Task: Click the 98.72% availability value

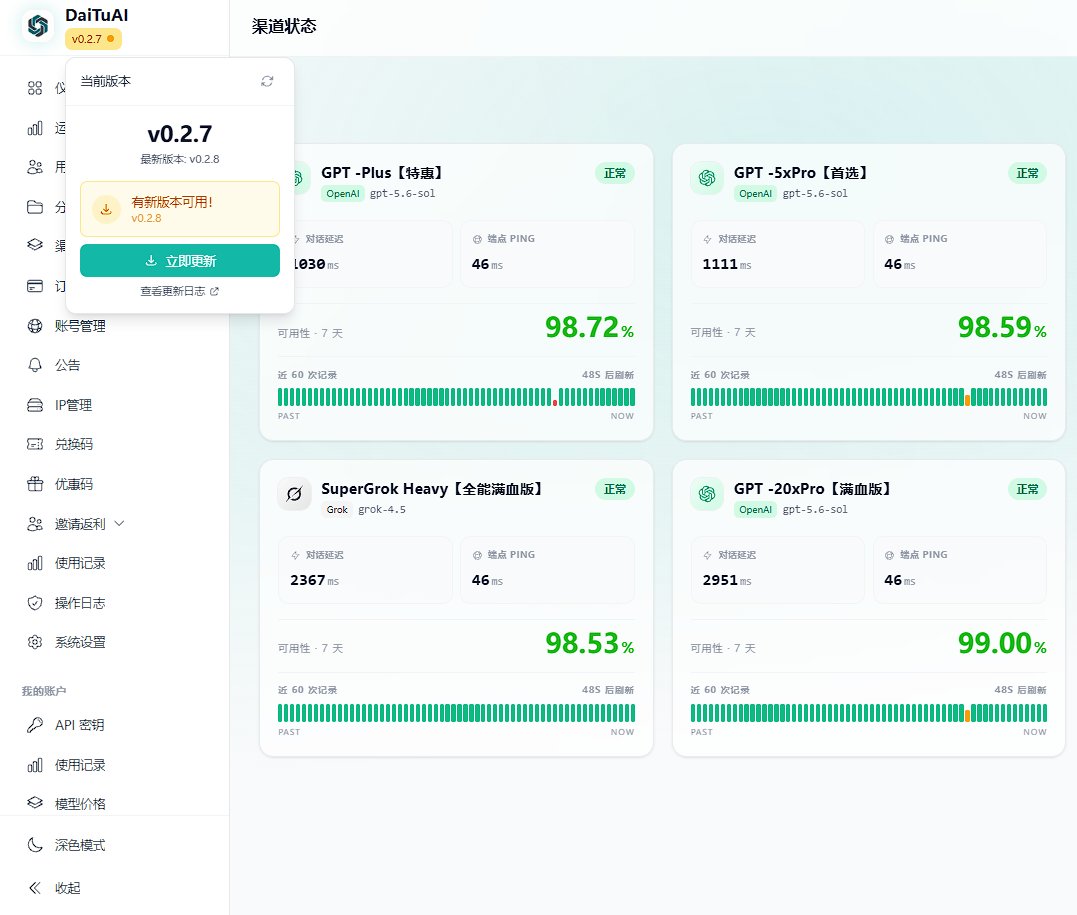Action: 589,327
